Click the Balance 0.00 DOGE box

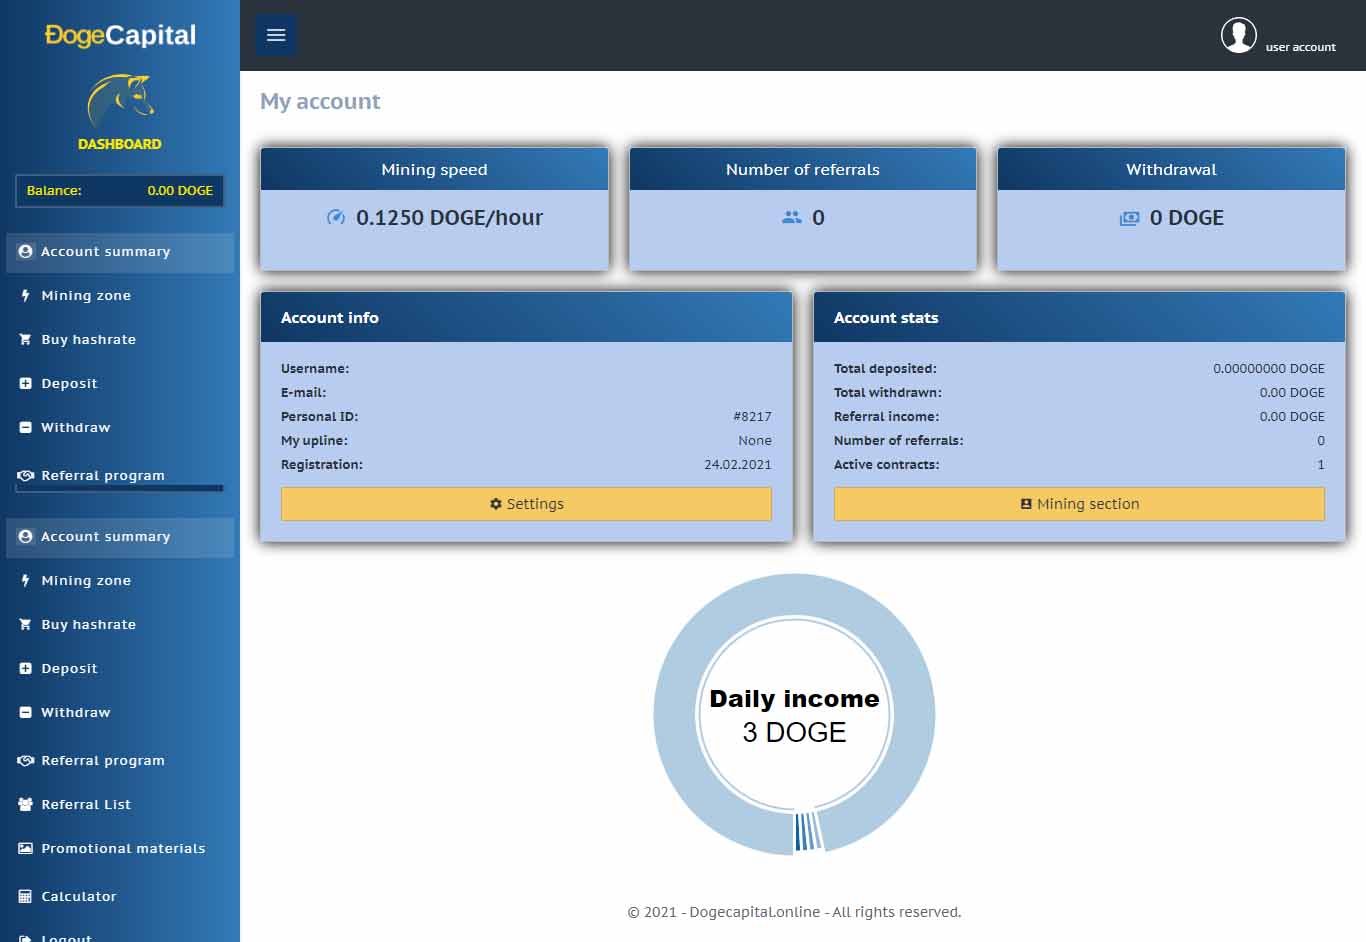120,190
